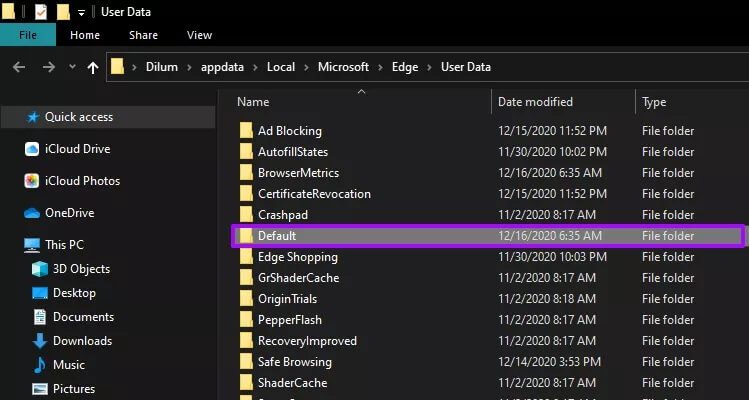Click the Forward navigation arrow
This screenshot has width=749, height=400.
(49, 67)
